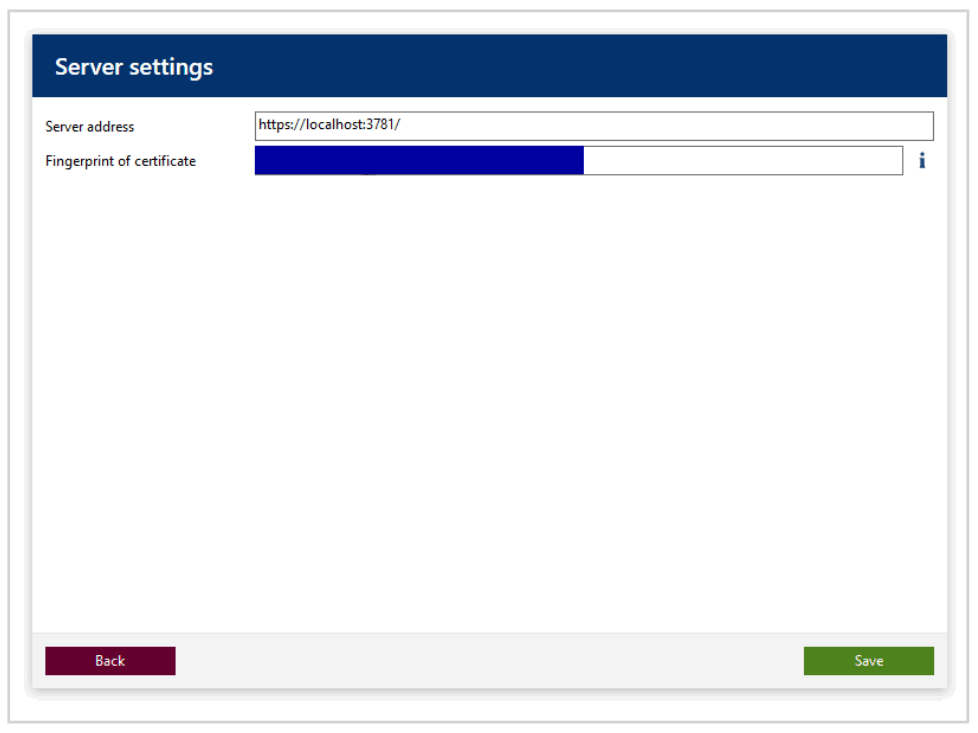Place cursor in the fingerprint of certificate field
The image size is (978, 733).
(x=580, y=160)
